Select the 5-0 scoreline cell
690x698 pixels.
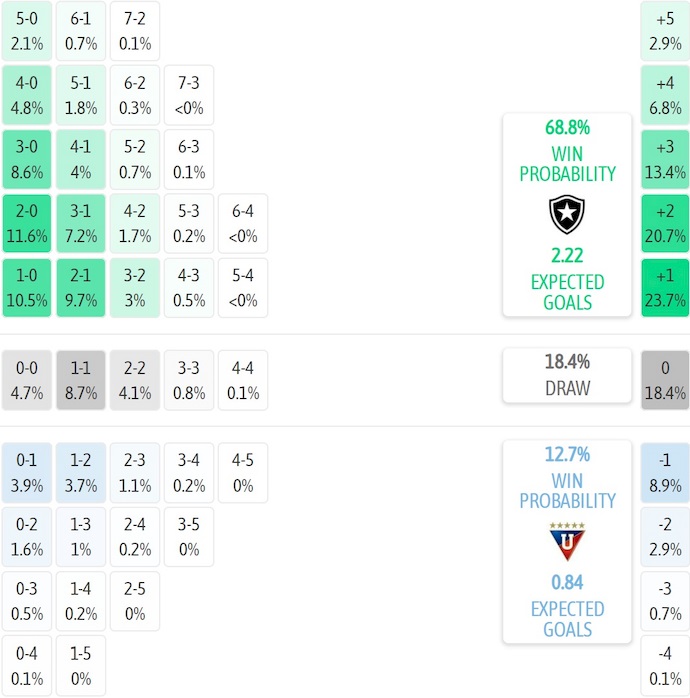[27, 31]
